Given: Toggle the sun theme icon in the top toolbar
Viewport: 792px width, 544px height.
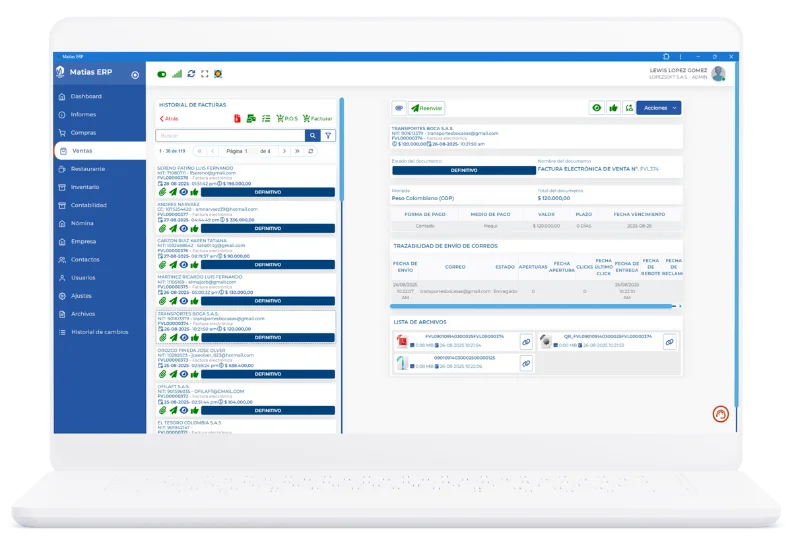Looking at the screenshot, I should tap(218, 74).
